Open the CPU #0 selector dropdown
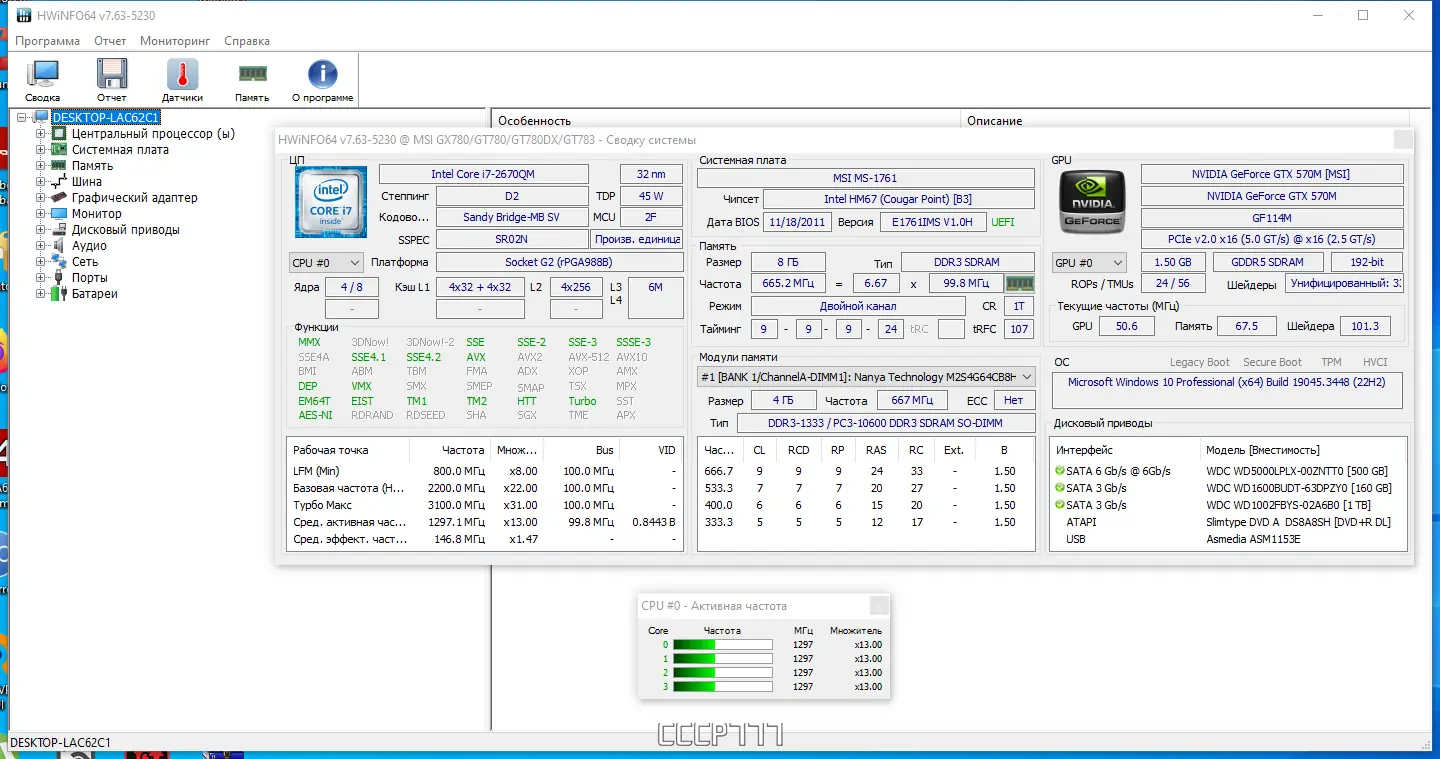1440x759 pixels. coord(326,263)
